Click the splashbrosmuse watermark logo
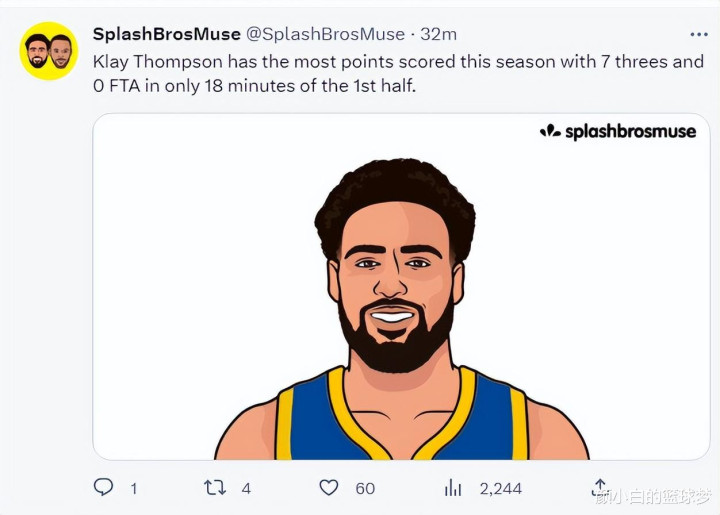Screen dimensions: 720x515 [x=618, y=132]
